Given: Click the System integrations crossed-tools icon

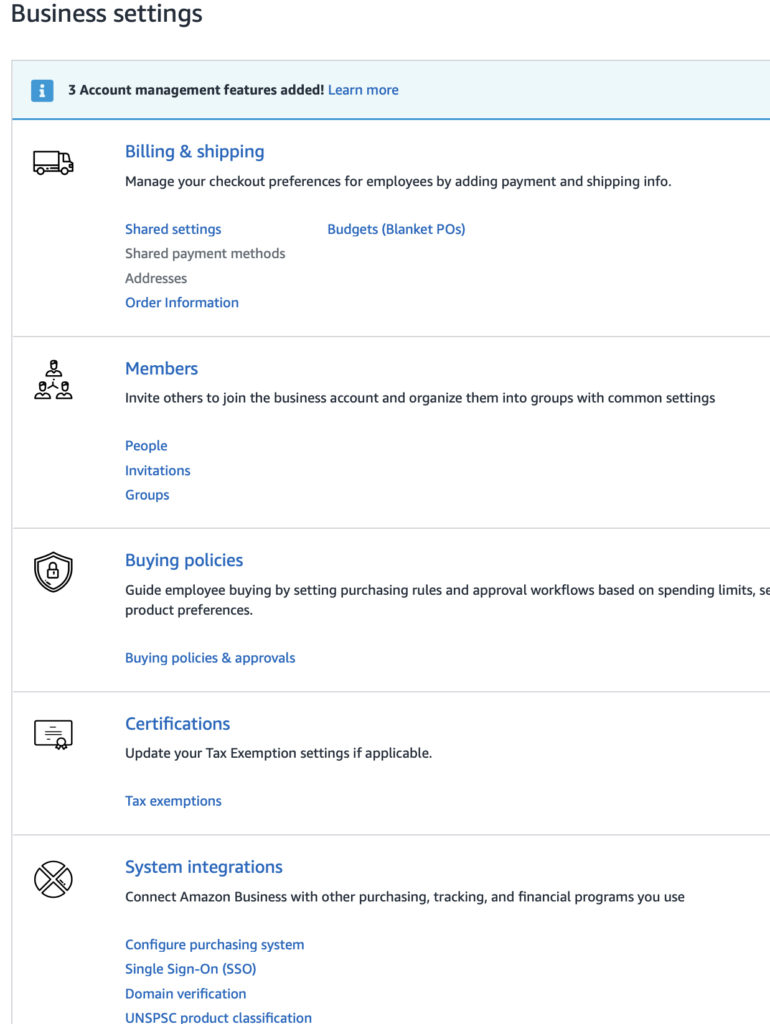Looking at the screenshot, I should pyautogui.click(x=53, y=879).
